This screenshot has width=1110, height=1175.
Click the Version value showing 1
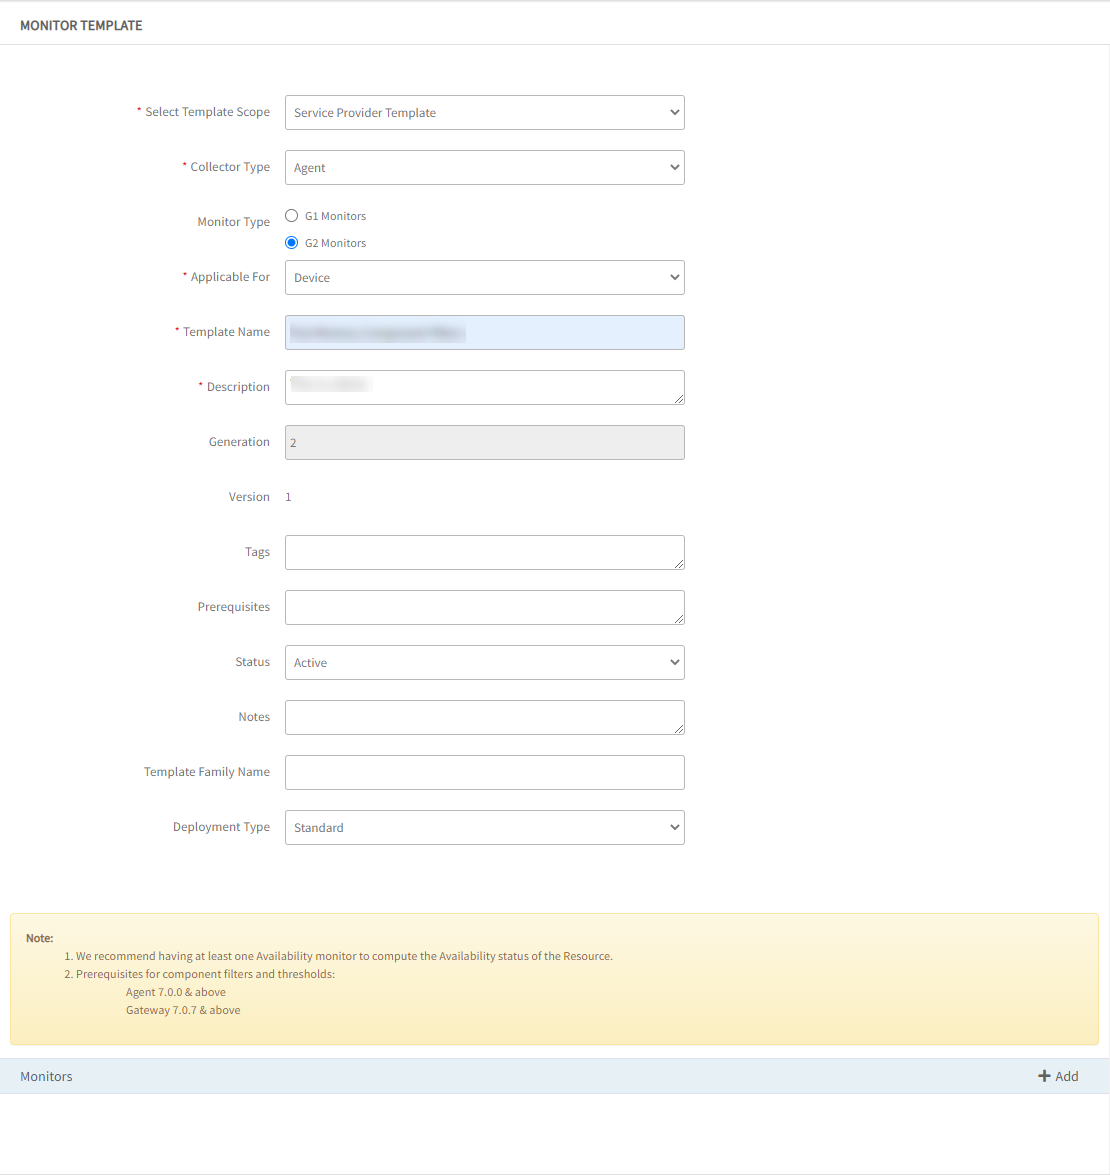288,496
